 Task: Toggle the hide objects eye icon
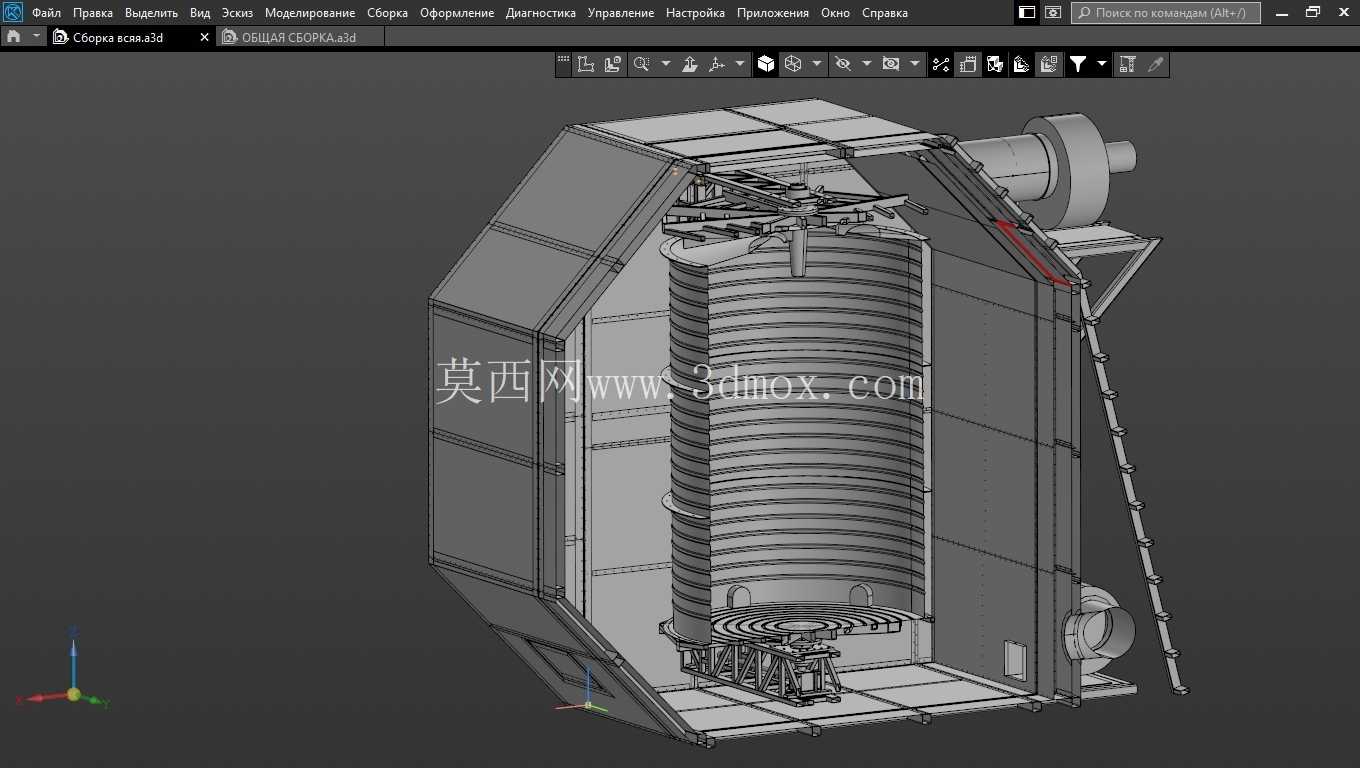coord(843,64)
